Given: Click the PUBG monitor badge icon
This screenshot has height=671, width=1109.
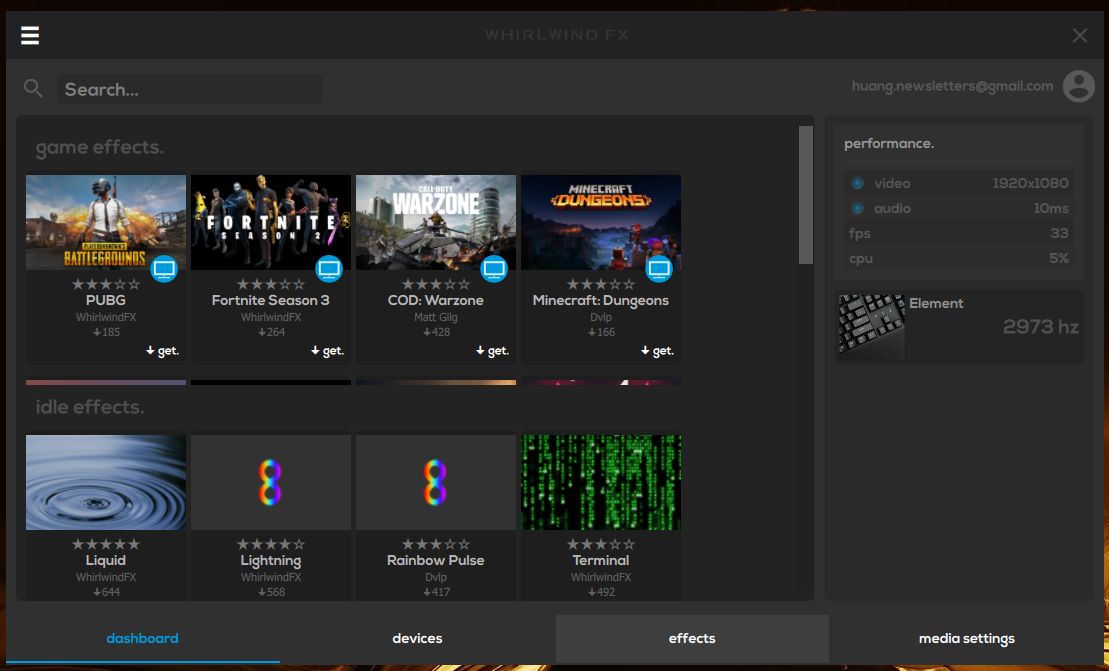Looking at the screenshot, I should [x=164, y=268].
